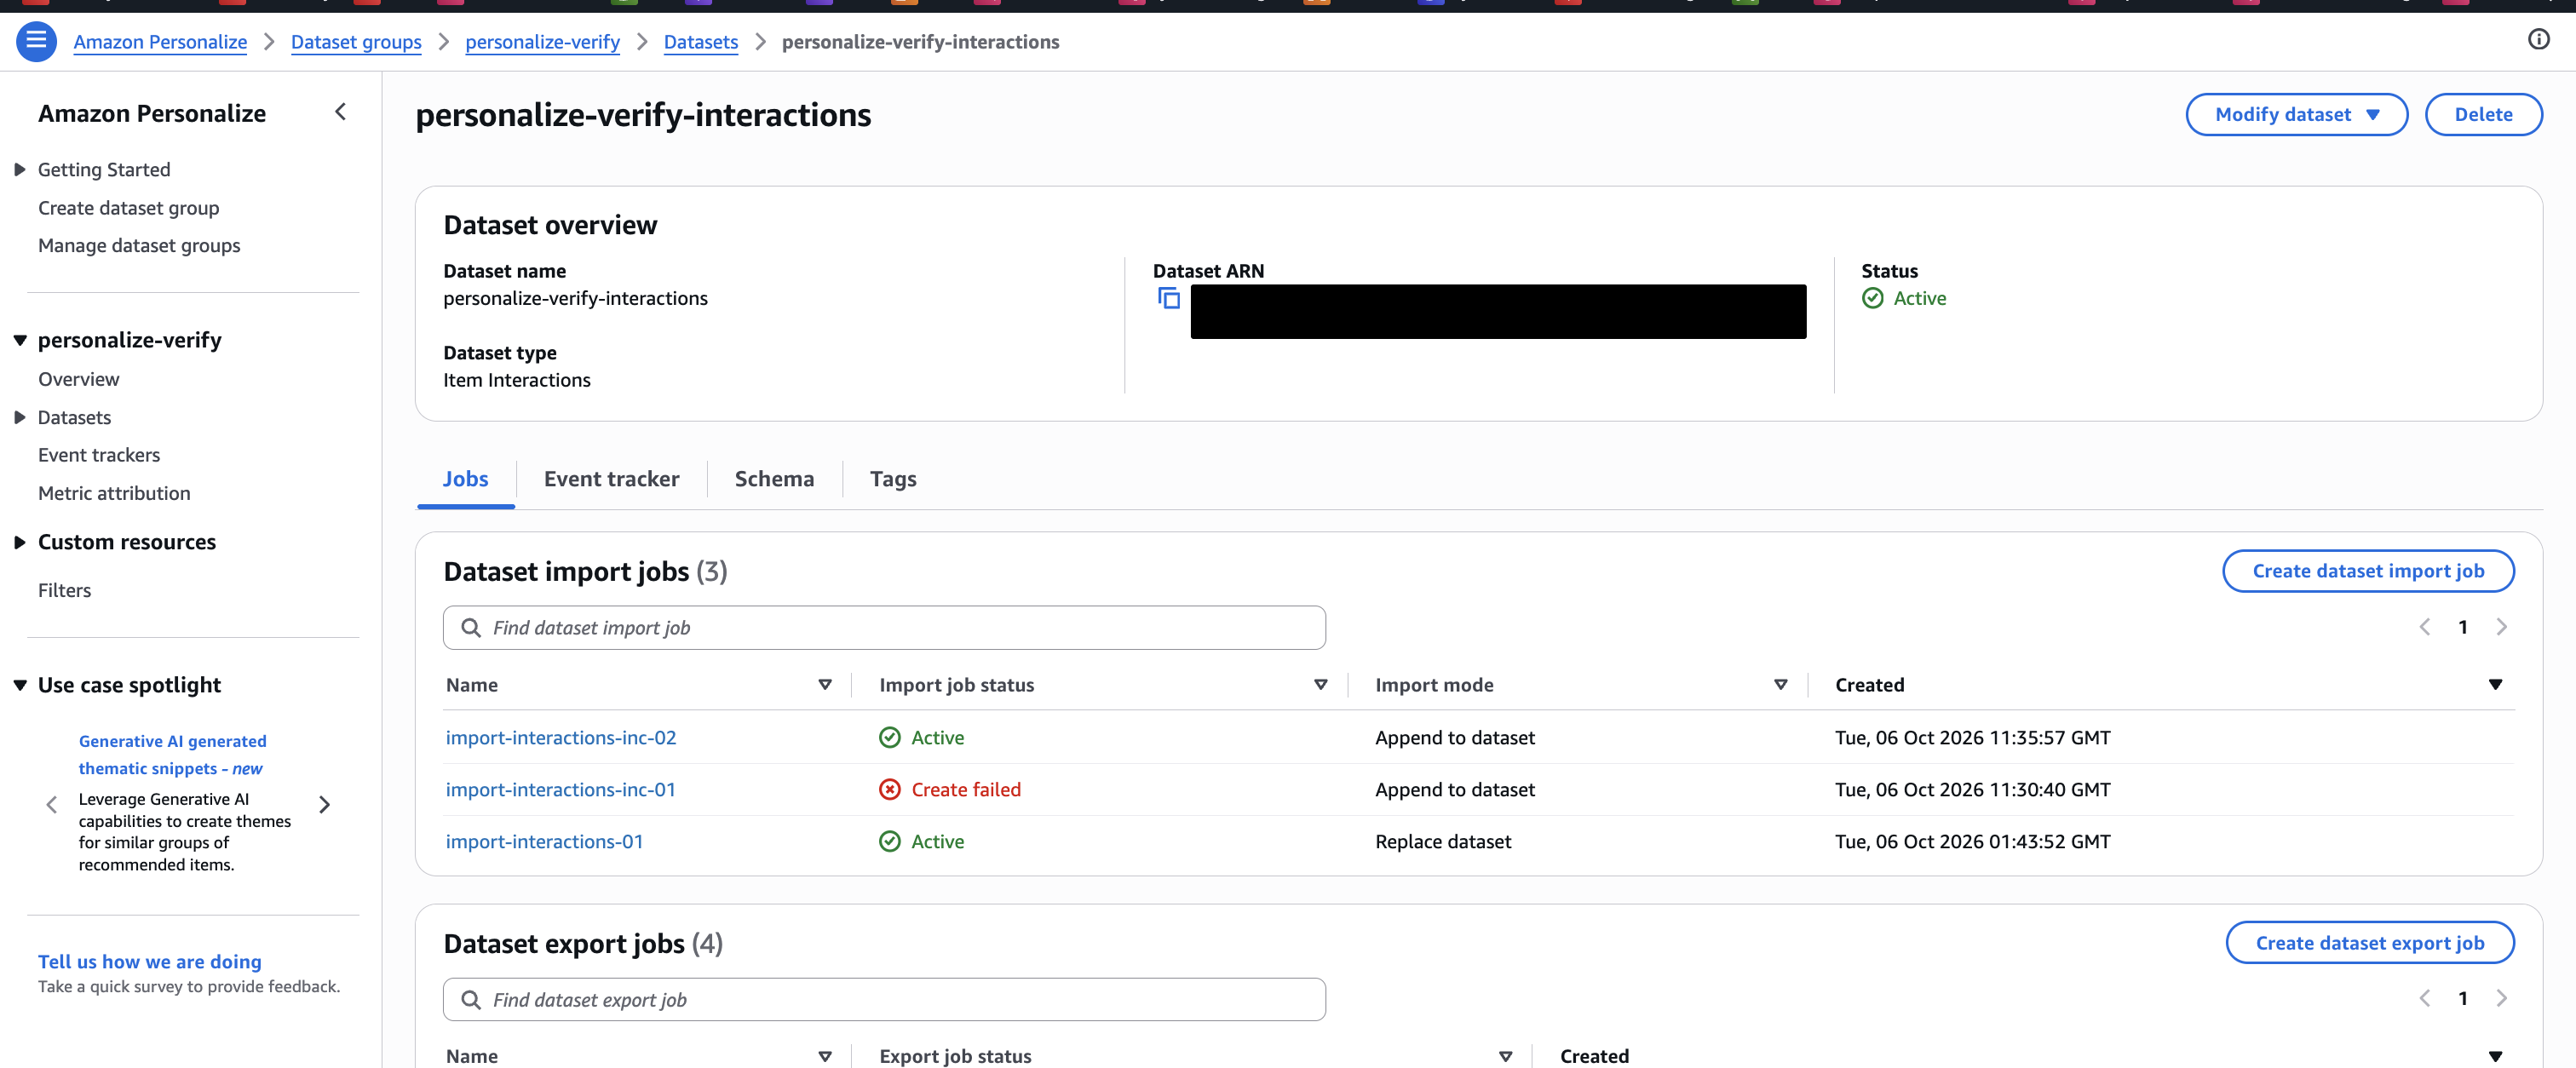Show next use case spotlight card
Image resolution: width=2576 pixels, height=1068 pixels.
click(324, 804)
